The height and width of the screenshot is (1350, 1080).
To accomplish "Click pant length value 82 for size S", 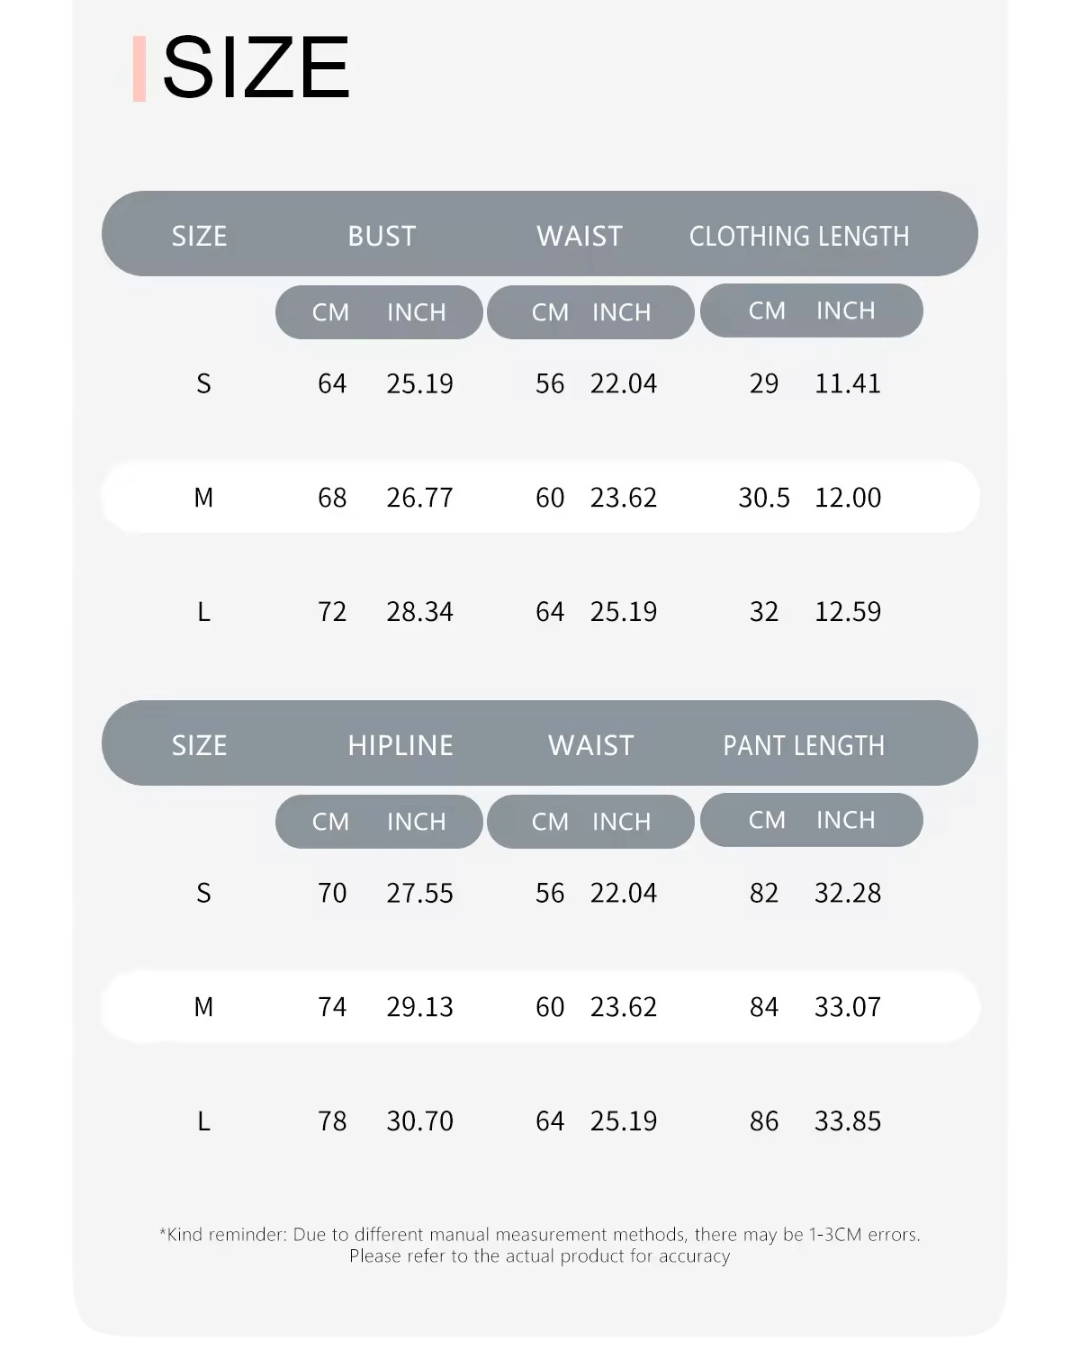I will pyautogui.click(x=764, y=892).
